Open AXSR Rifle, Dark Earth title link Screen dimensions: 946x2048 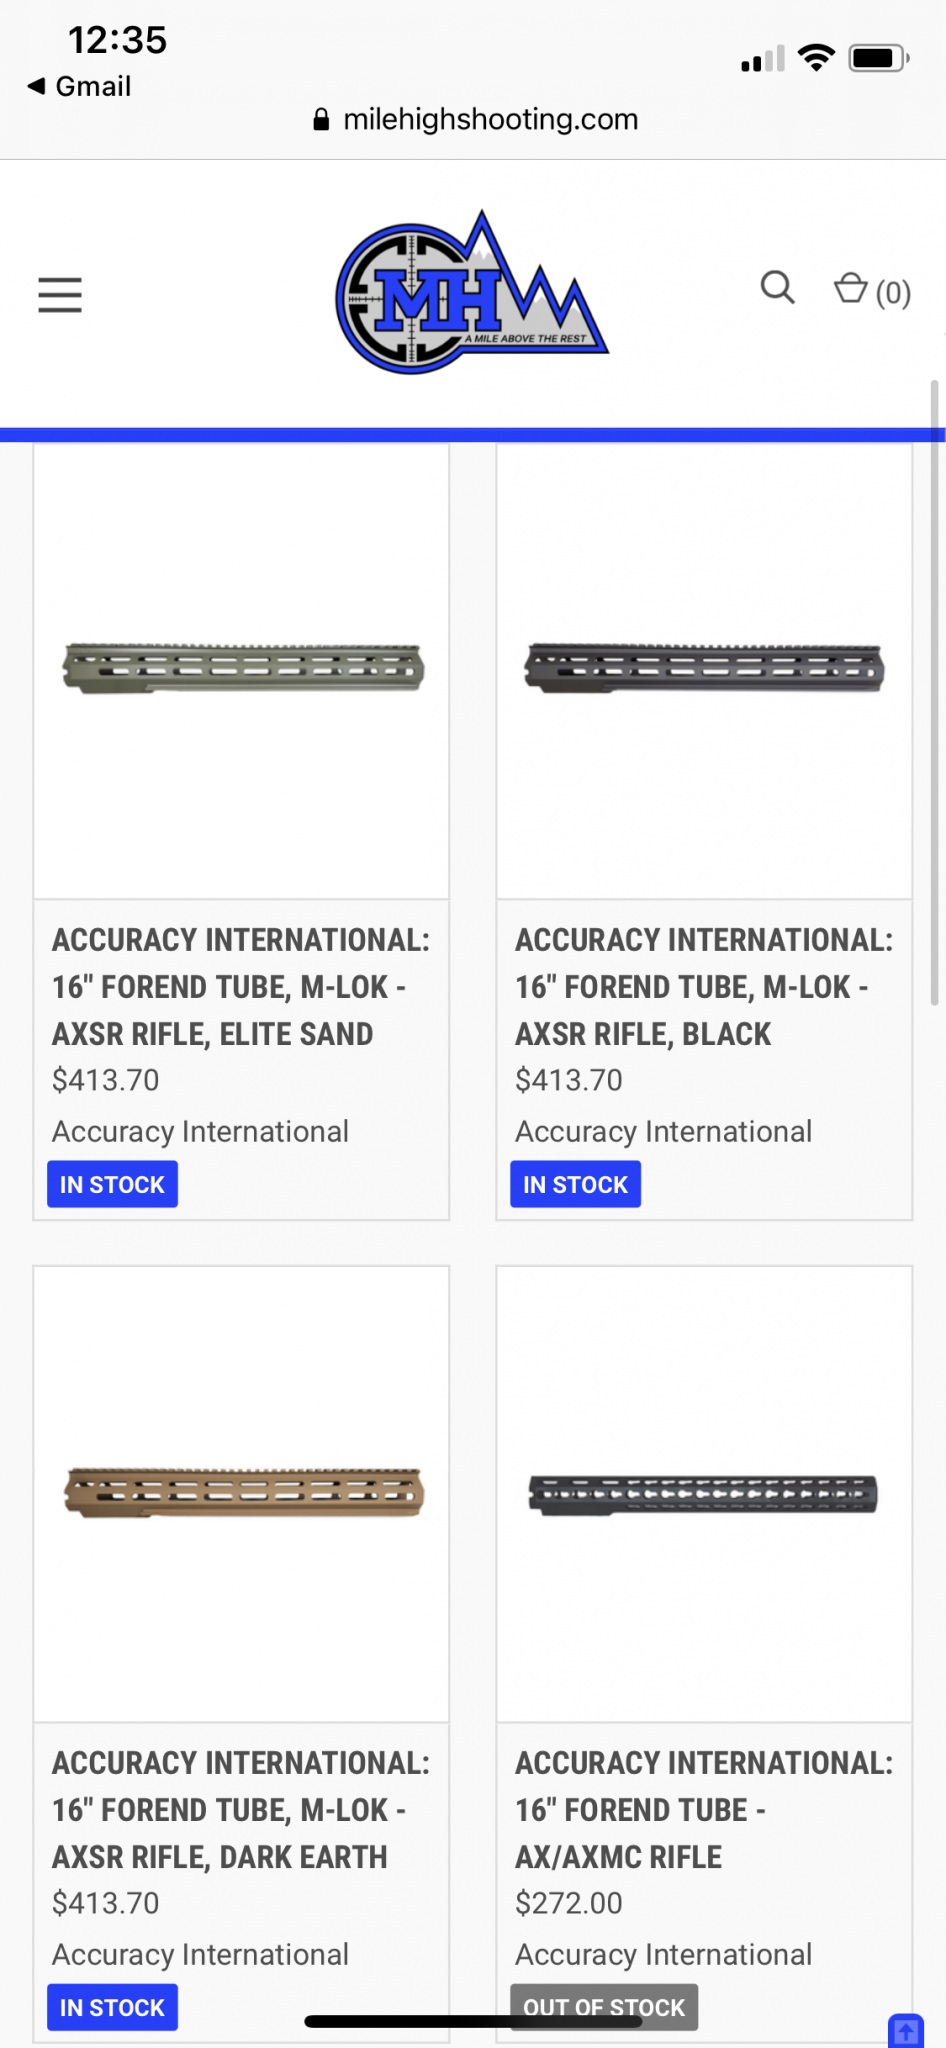240,1810
